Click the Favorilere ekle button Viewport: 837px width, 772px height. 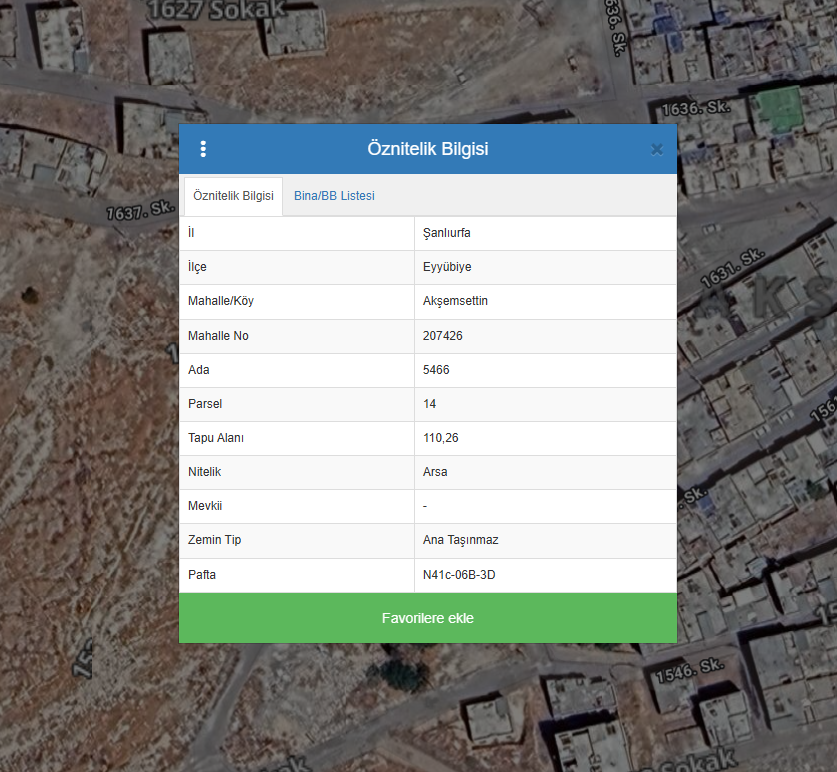428,618
